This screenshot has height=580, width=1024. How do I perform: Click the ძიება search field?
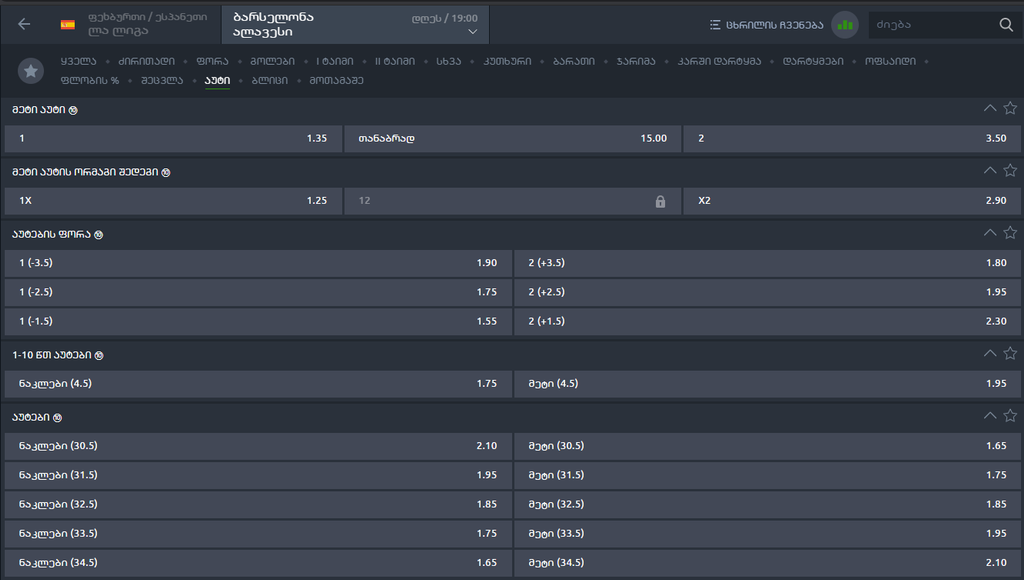click(x=934, y=25)
